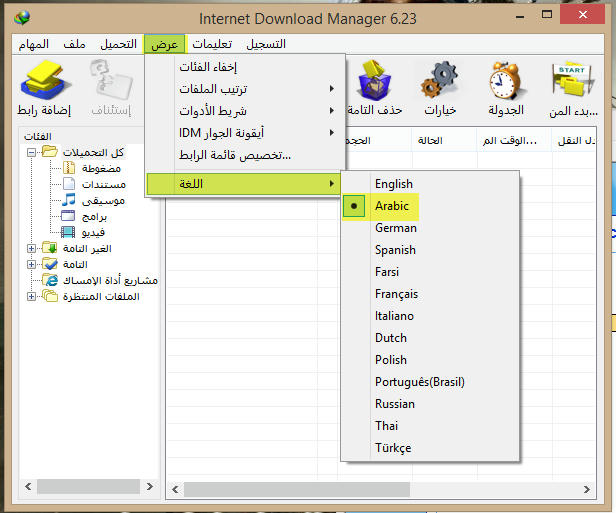Open the Help menu (تعليمات)
This screenshot has width=616, height=513.
(212, 44)
